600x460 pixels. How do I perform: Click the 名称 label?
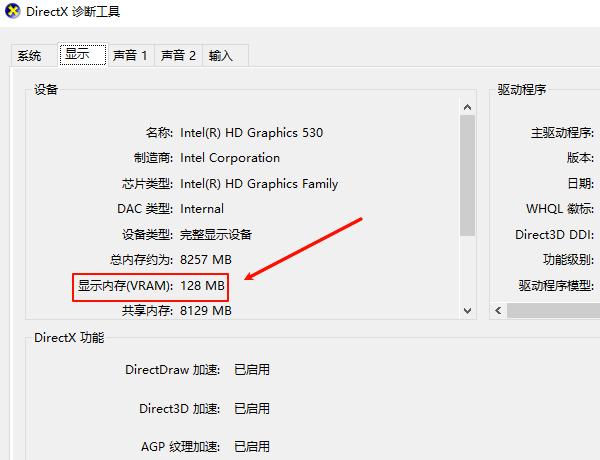(159, 133)
